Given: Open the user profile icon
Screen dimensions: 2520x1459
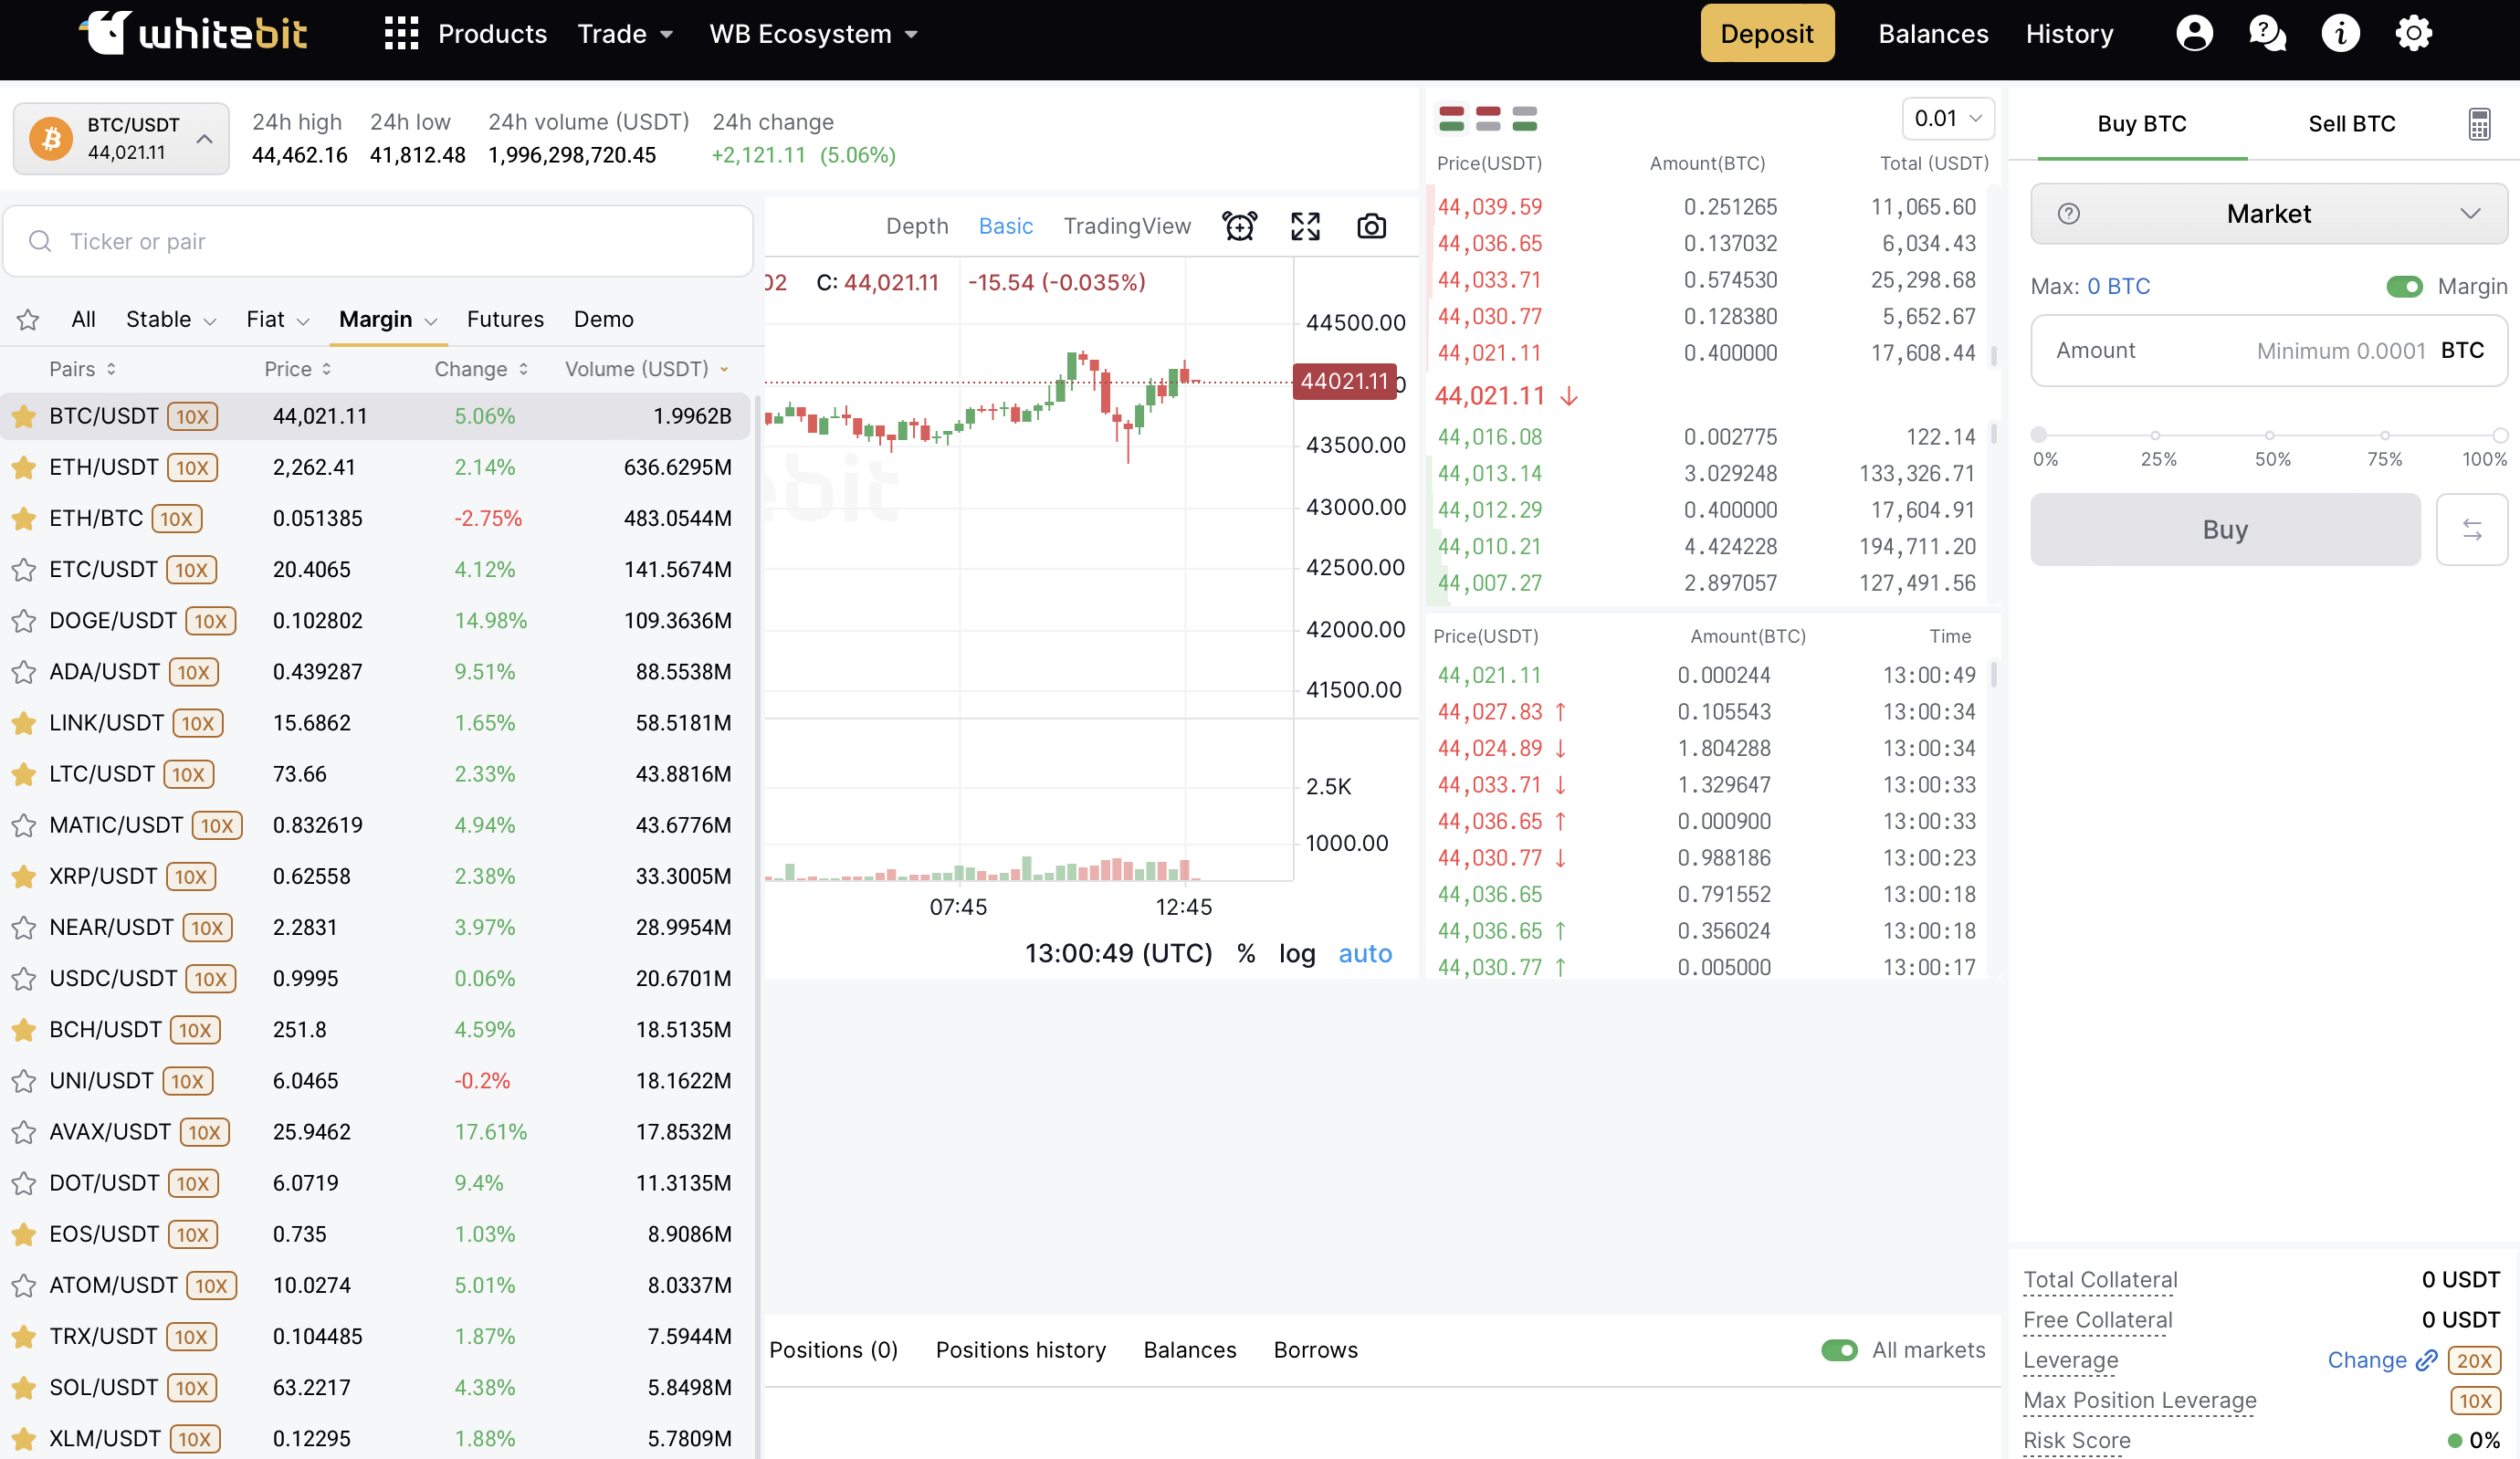Looking at the screenshot, I should click(x=2194, y=33).
